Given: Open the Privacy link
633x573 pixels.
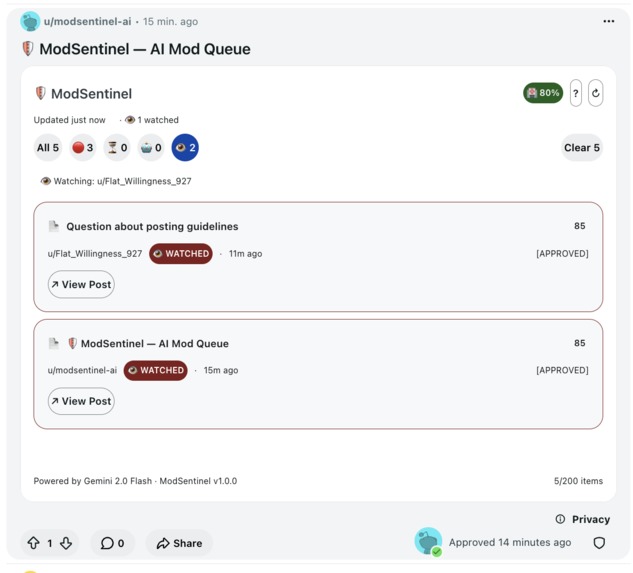Looking at the screenshot, I should [583, 519].
